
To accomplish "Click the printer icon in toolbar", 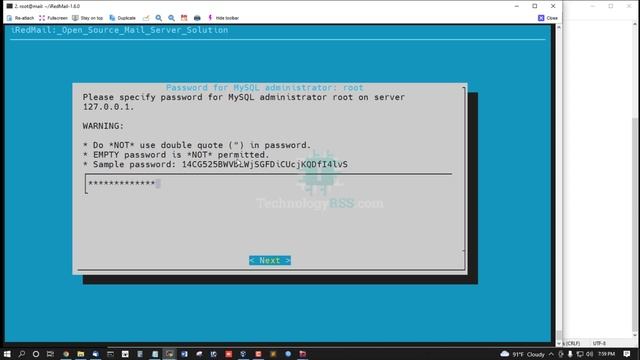I will pos(197,18).
